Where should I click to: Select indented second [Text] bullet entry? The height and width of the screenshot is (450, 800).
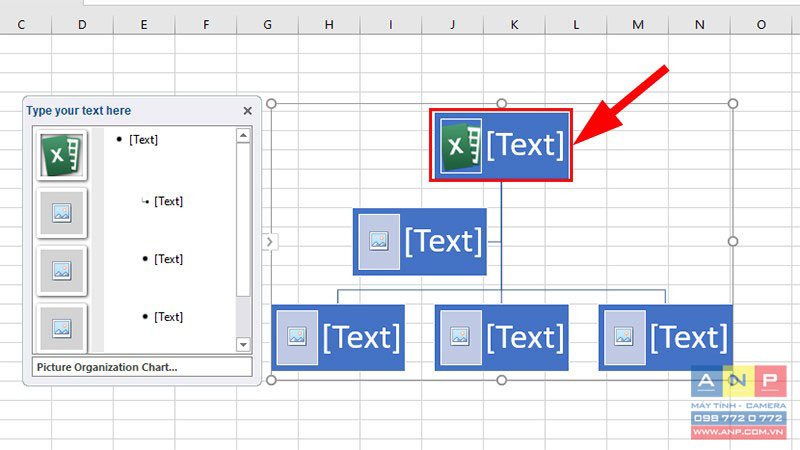point(168,202)
